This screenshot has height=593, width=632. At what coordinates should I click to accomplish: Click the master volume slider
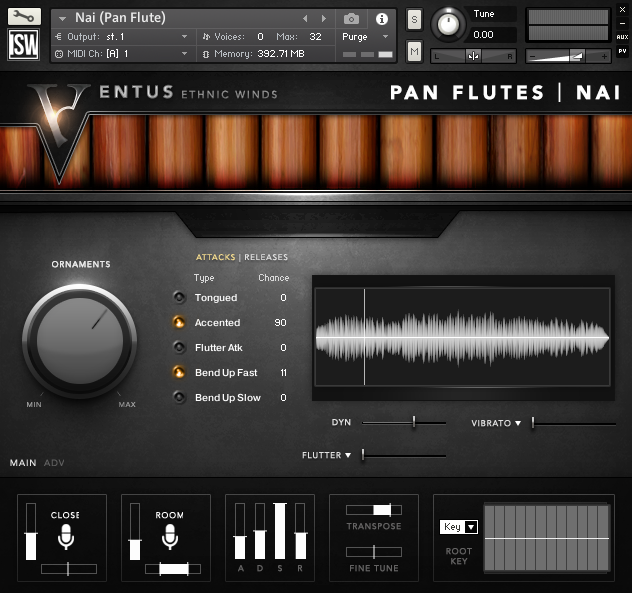pos(568,56)
